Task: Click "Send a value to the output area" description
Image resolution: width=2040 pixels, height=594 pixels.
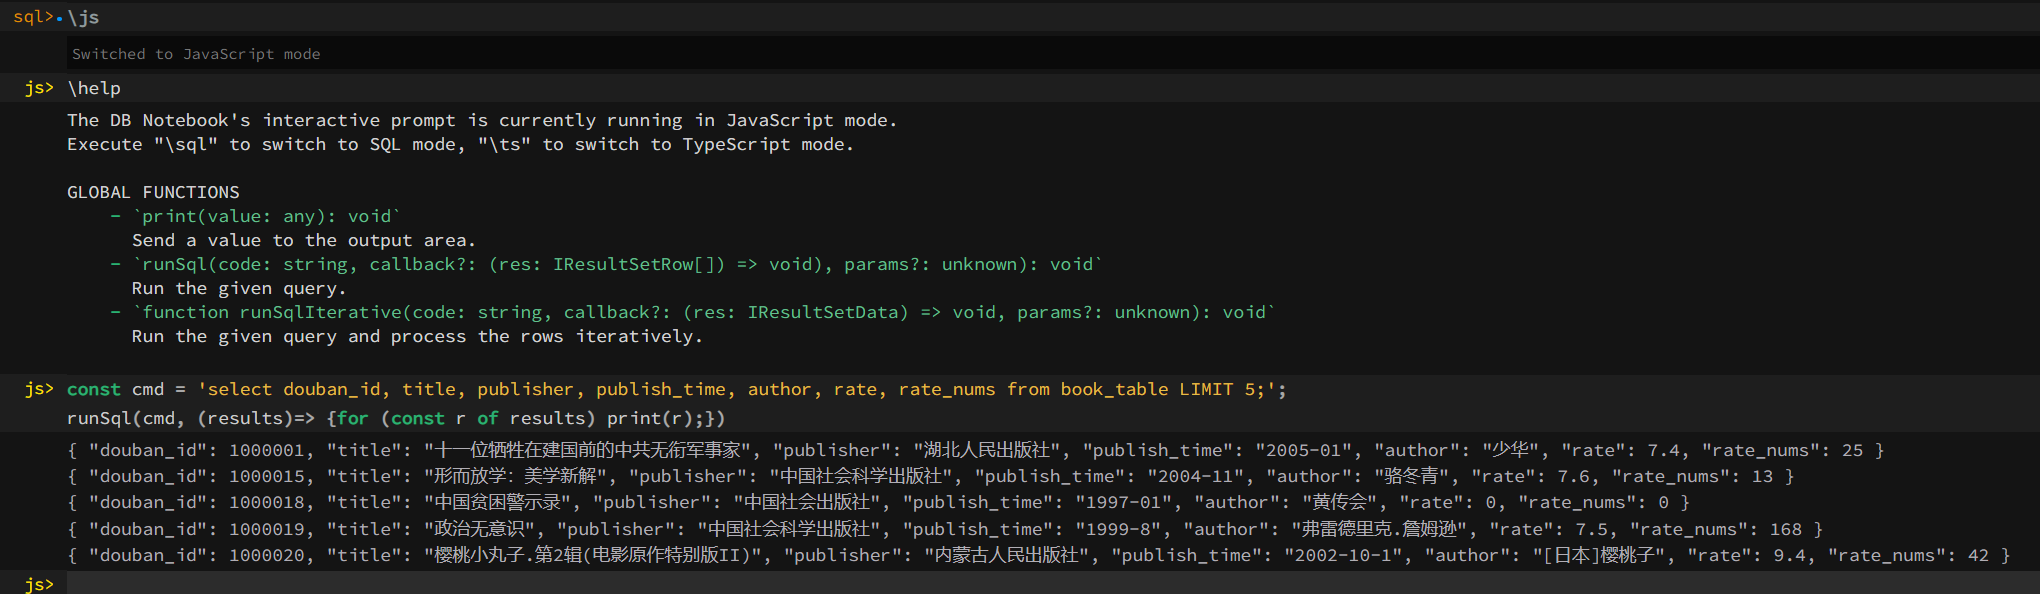Action: 304,240
